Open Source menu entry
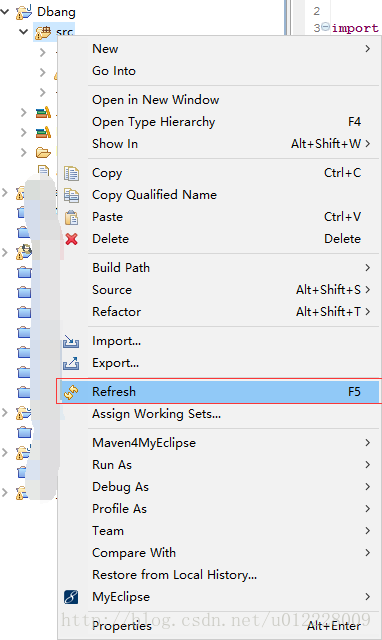The height and width of the screenshot is (640, 382). pos(218,290)
